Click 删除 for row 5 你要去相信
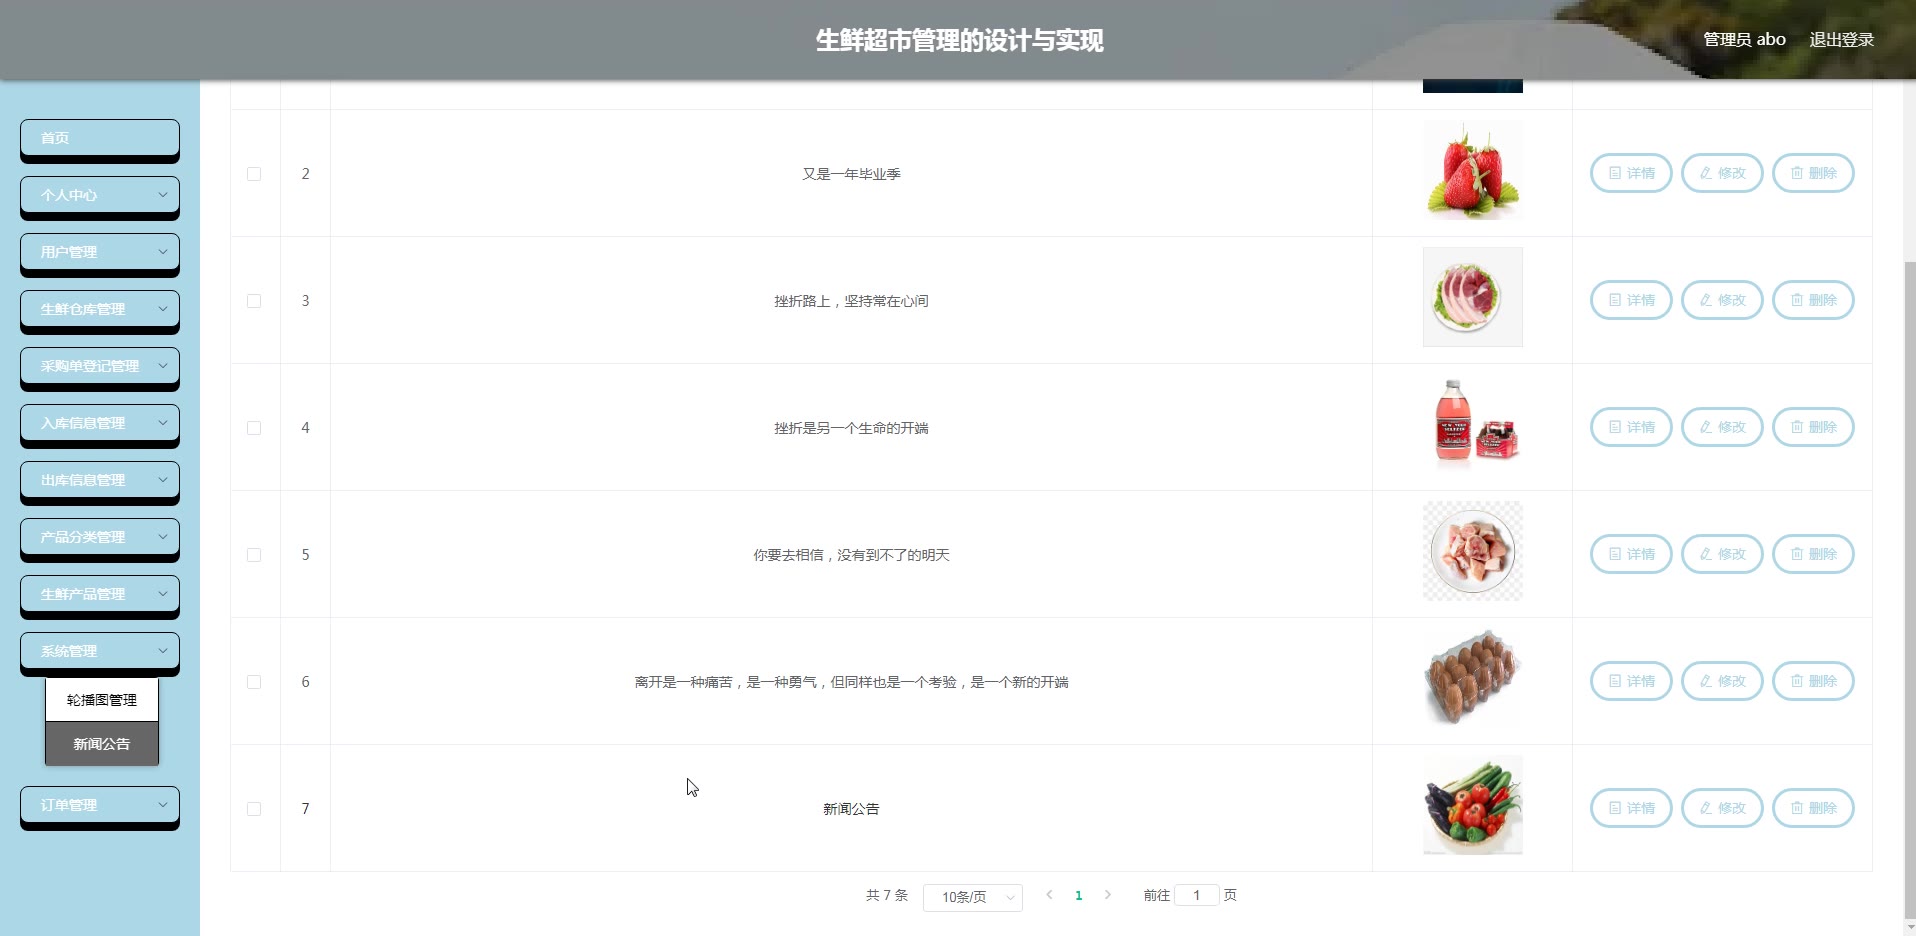The image size is (1916, 936). pyautogui.click(x=1813, y=554)
